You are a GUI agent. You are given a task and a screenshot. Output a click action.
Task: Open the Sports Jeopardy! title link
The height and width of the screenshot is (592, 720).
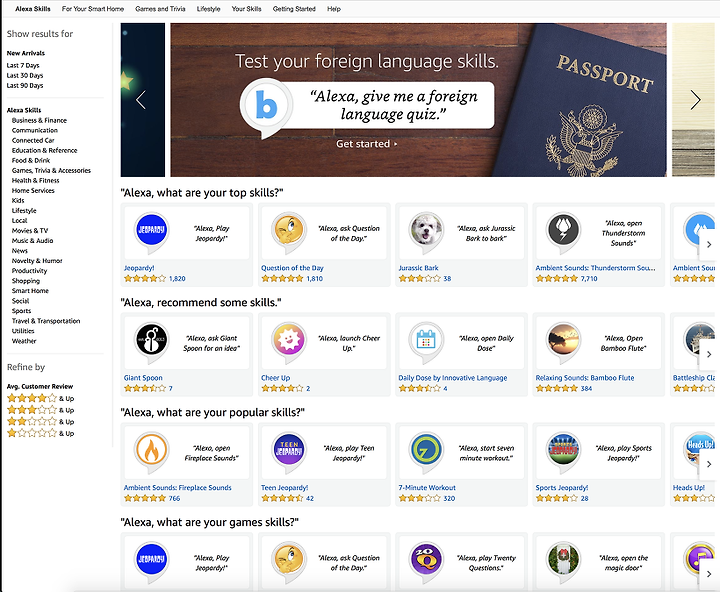click(x=562, y=488)
